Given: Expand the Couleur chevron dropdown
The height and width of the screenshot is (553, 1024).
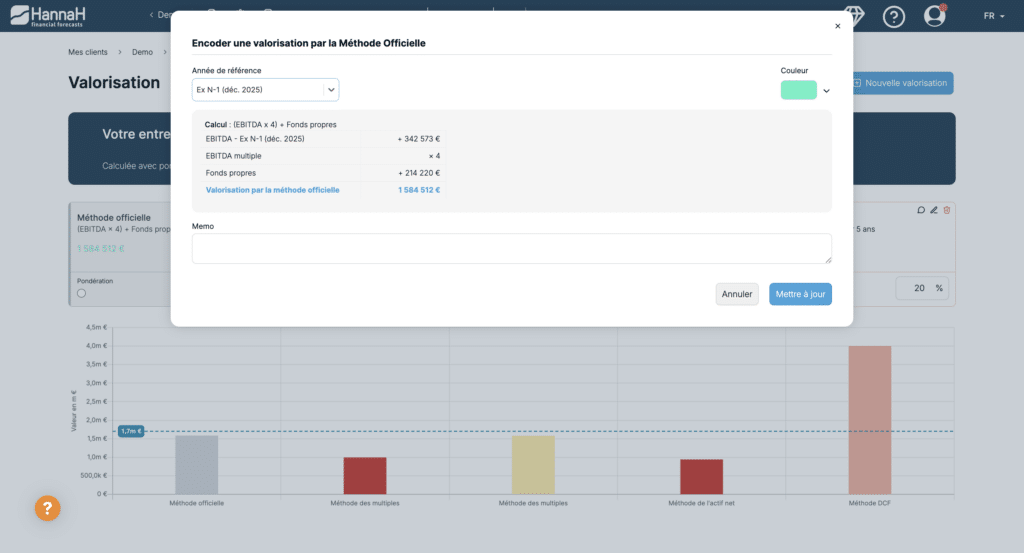Looking at the screenshot, I should coord(826,91).
